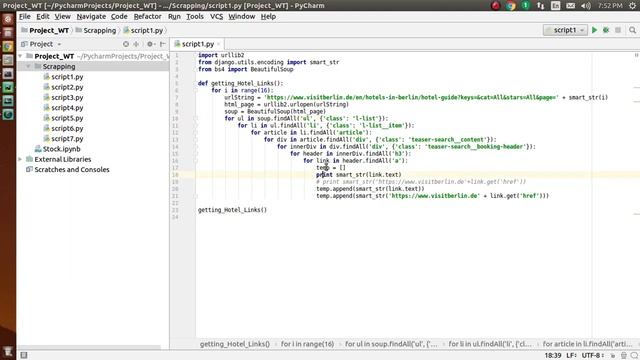Open the Tools menu

(x=195, y=16)
